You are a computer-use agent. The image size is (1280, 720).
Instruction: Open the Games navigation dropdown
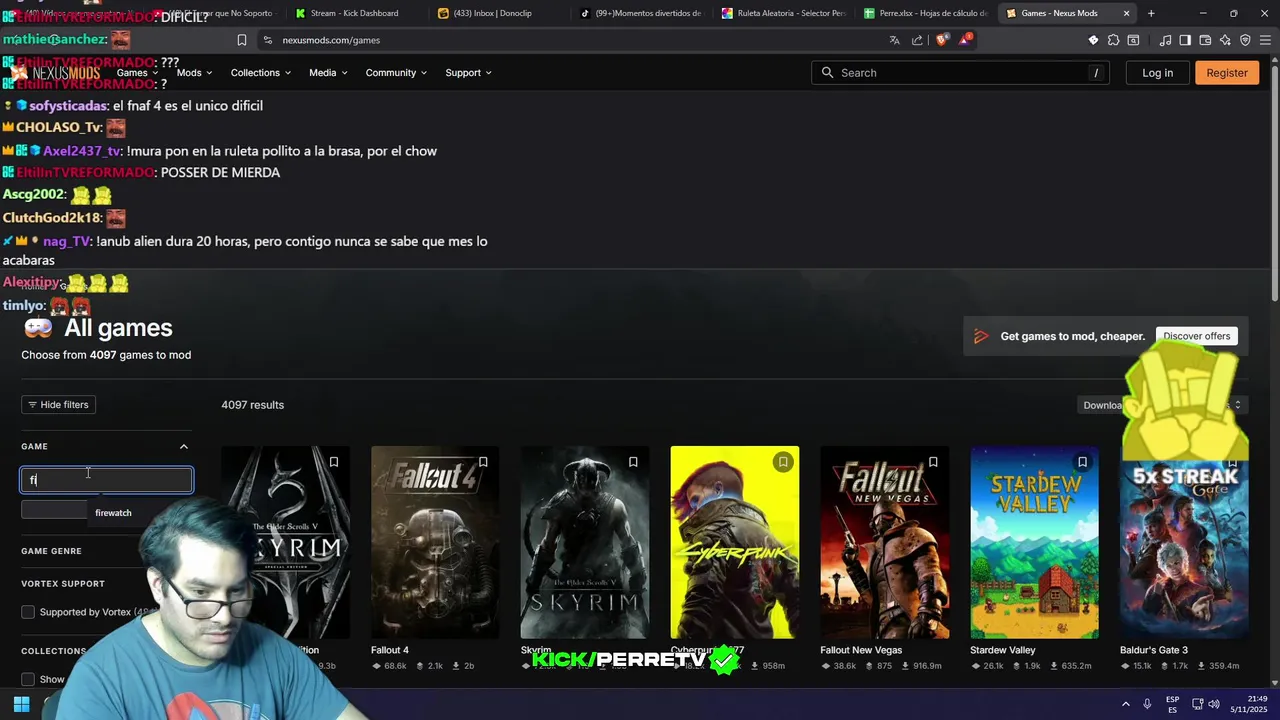click(136, 72)
